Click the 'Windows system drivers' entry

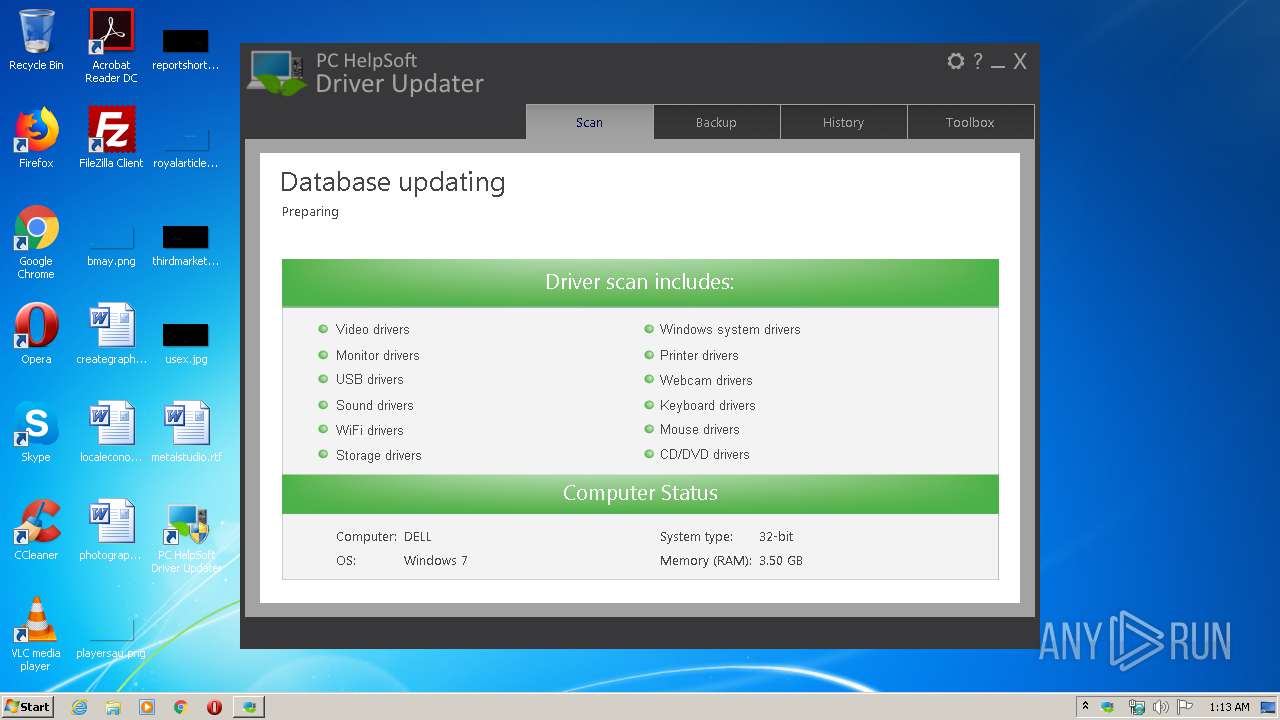730,329
